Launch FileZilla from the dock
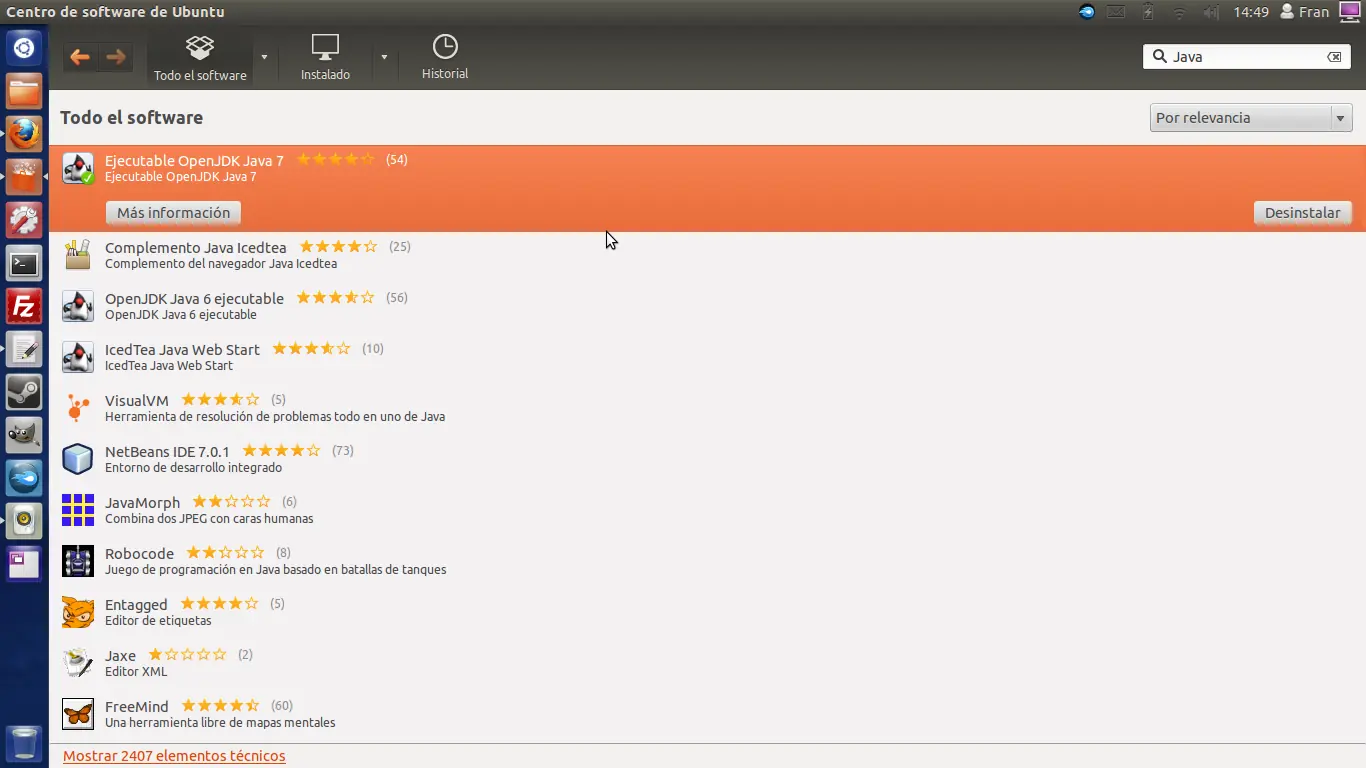The height and width of the screenshot is (768, 1366). point(24,306)
